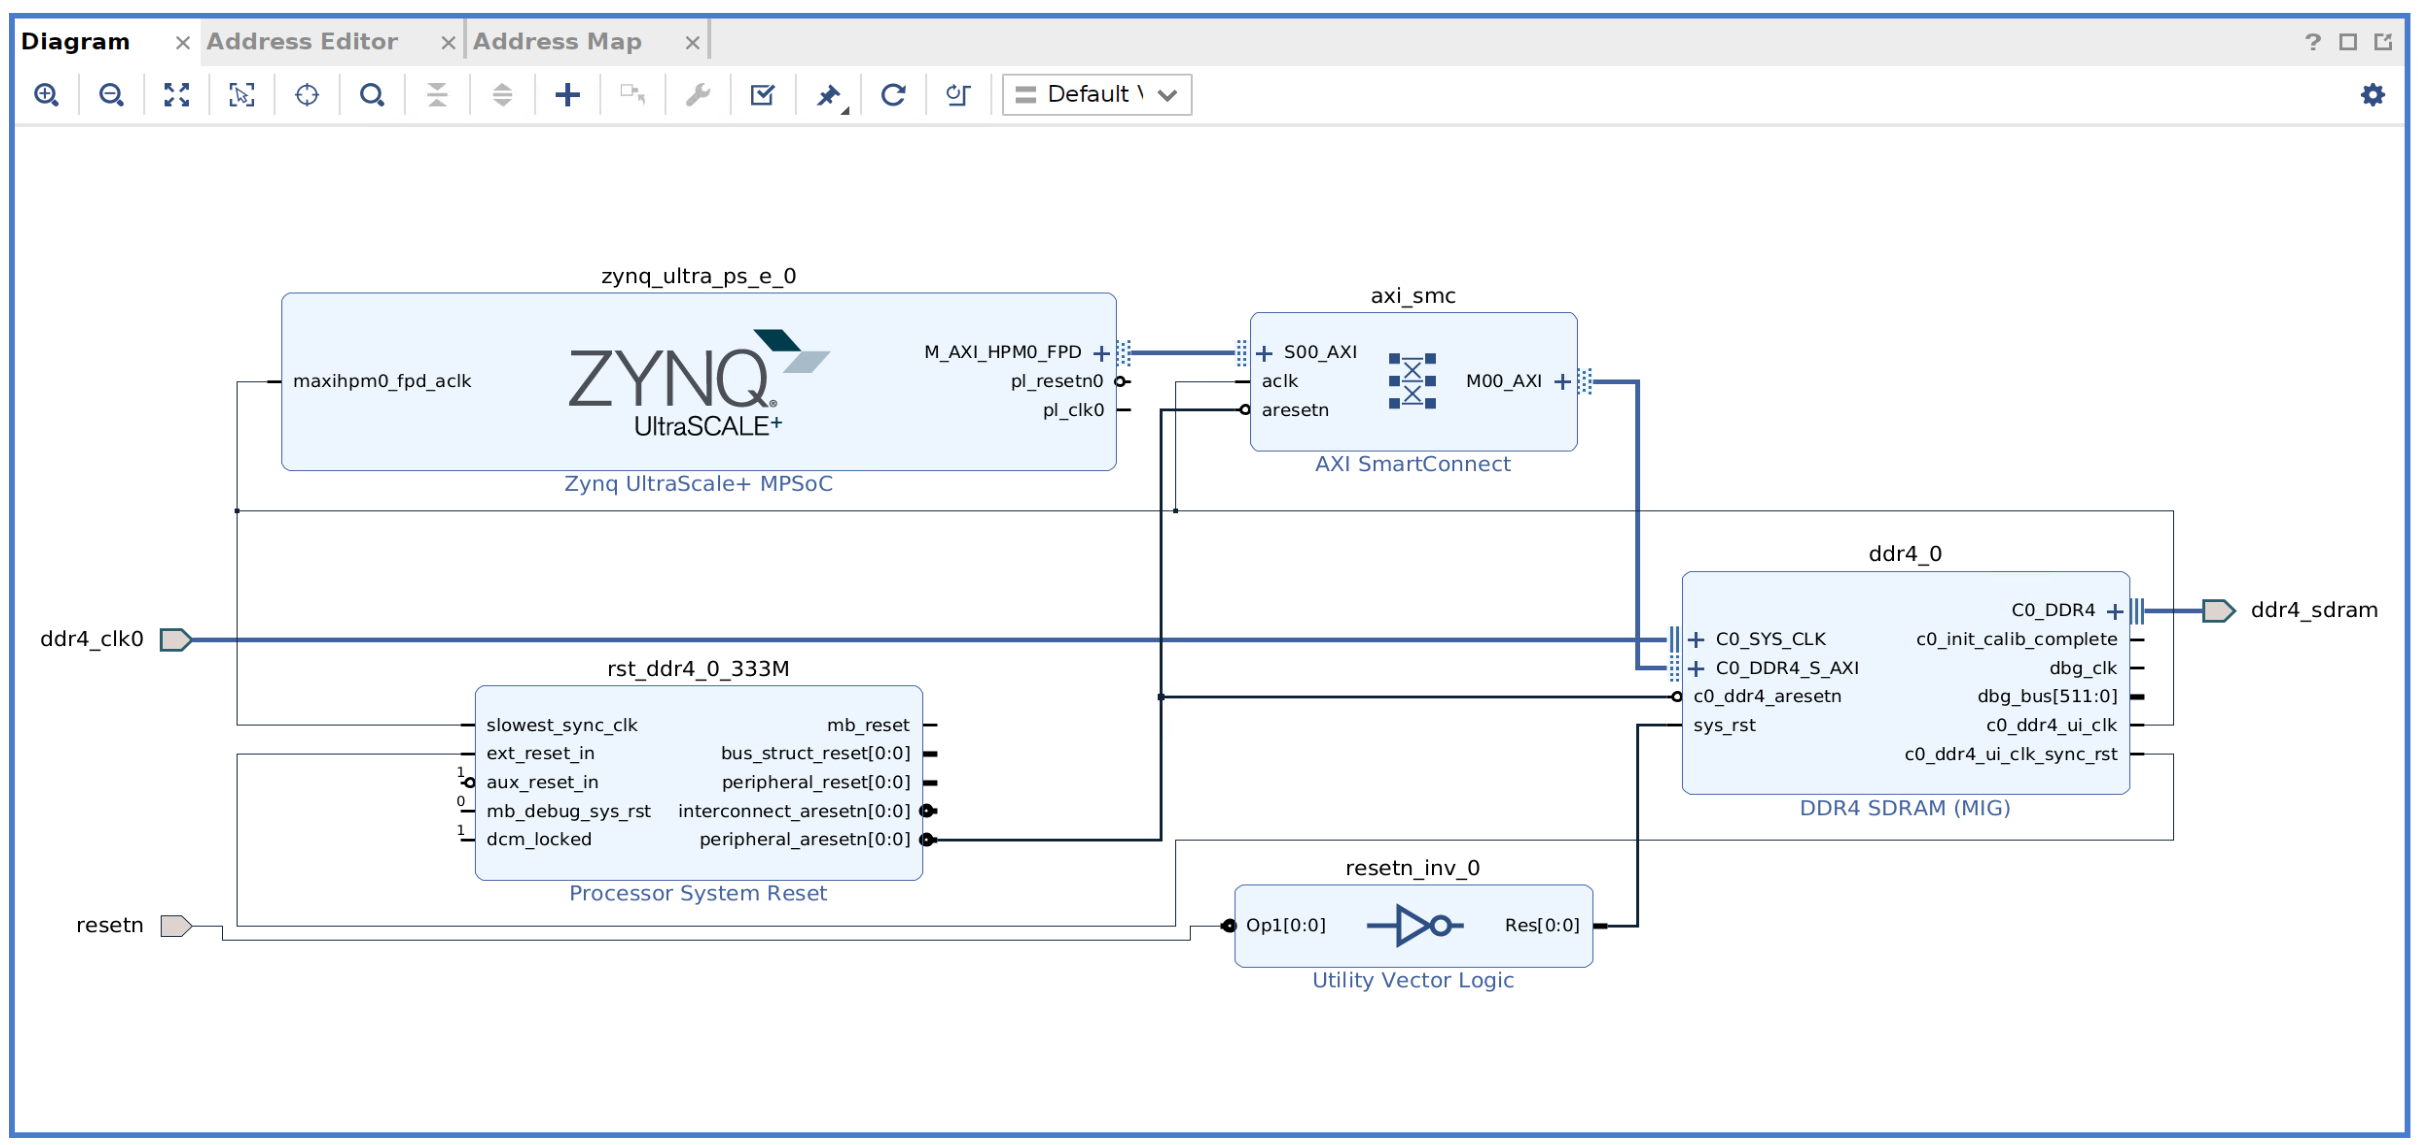
Task: Click the Add IP plus icon
Action: tap(567, 95)
